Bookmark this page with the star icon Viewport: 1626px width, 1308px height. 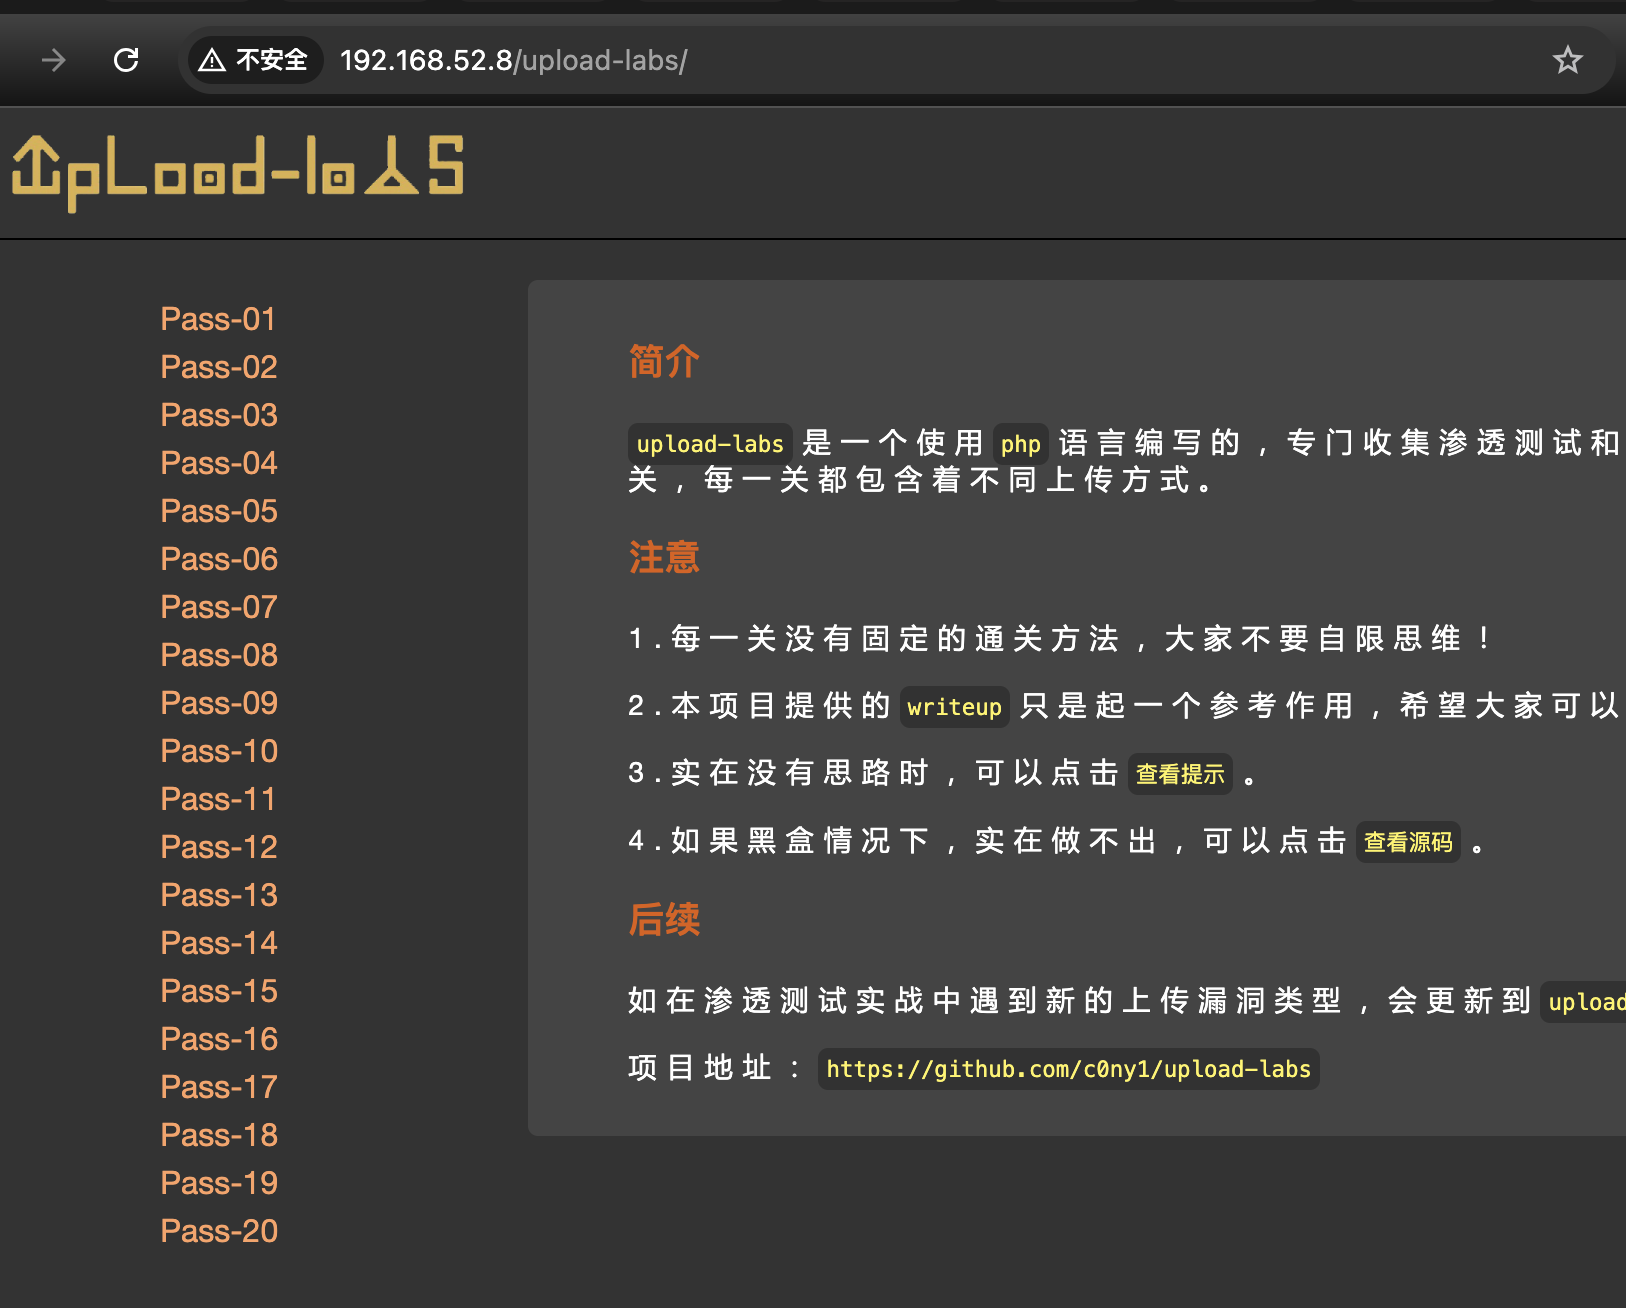click(1567, 60)
